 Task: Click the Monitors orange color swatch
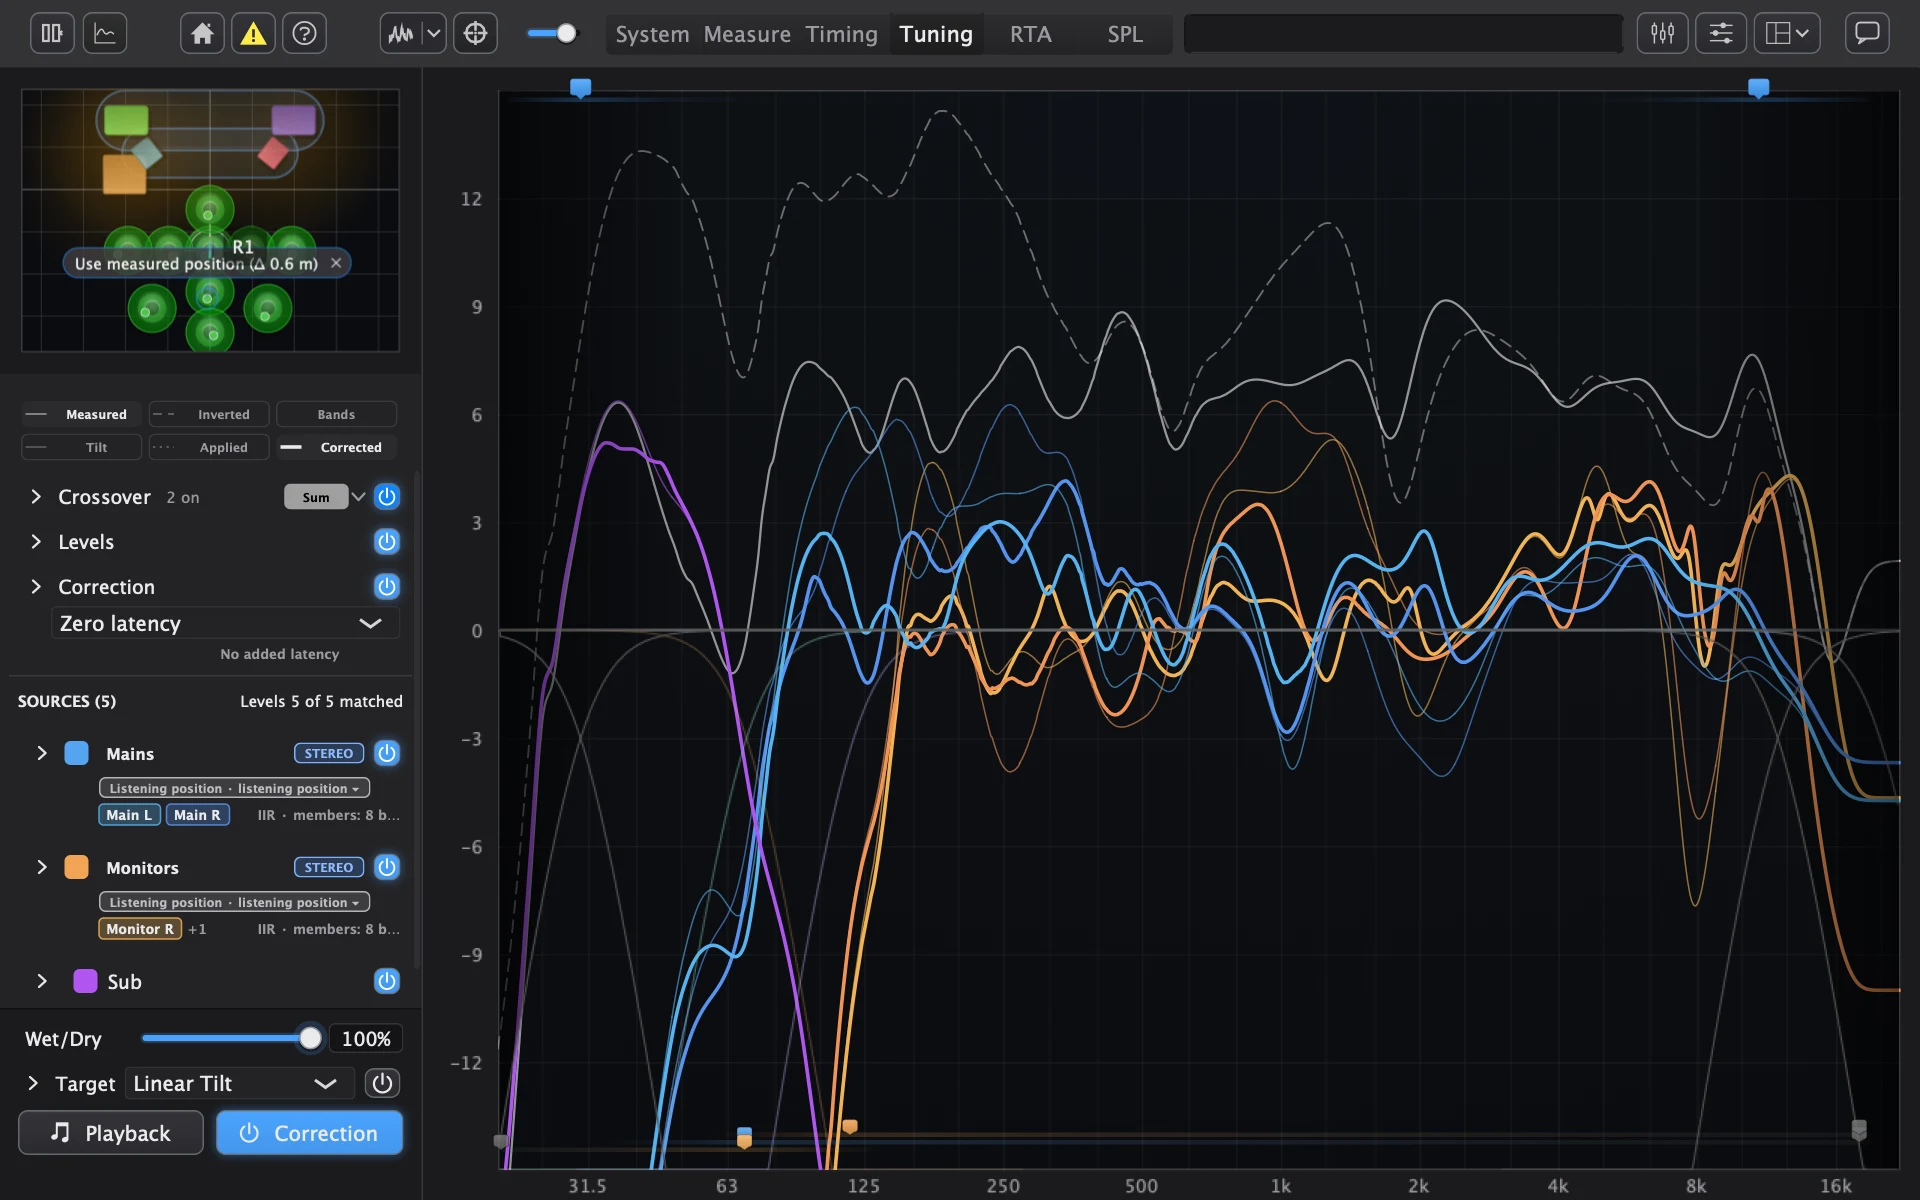pos(76,867)
